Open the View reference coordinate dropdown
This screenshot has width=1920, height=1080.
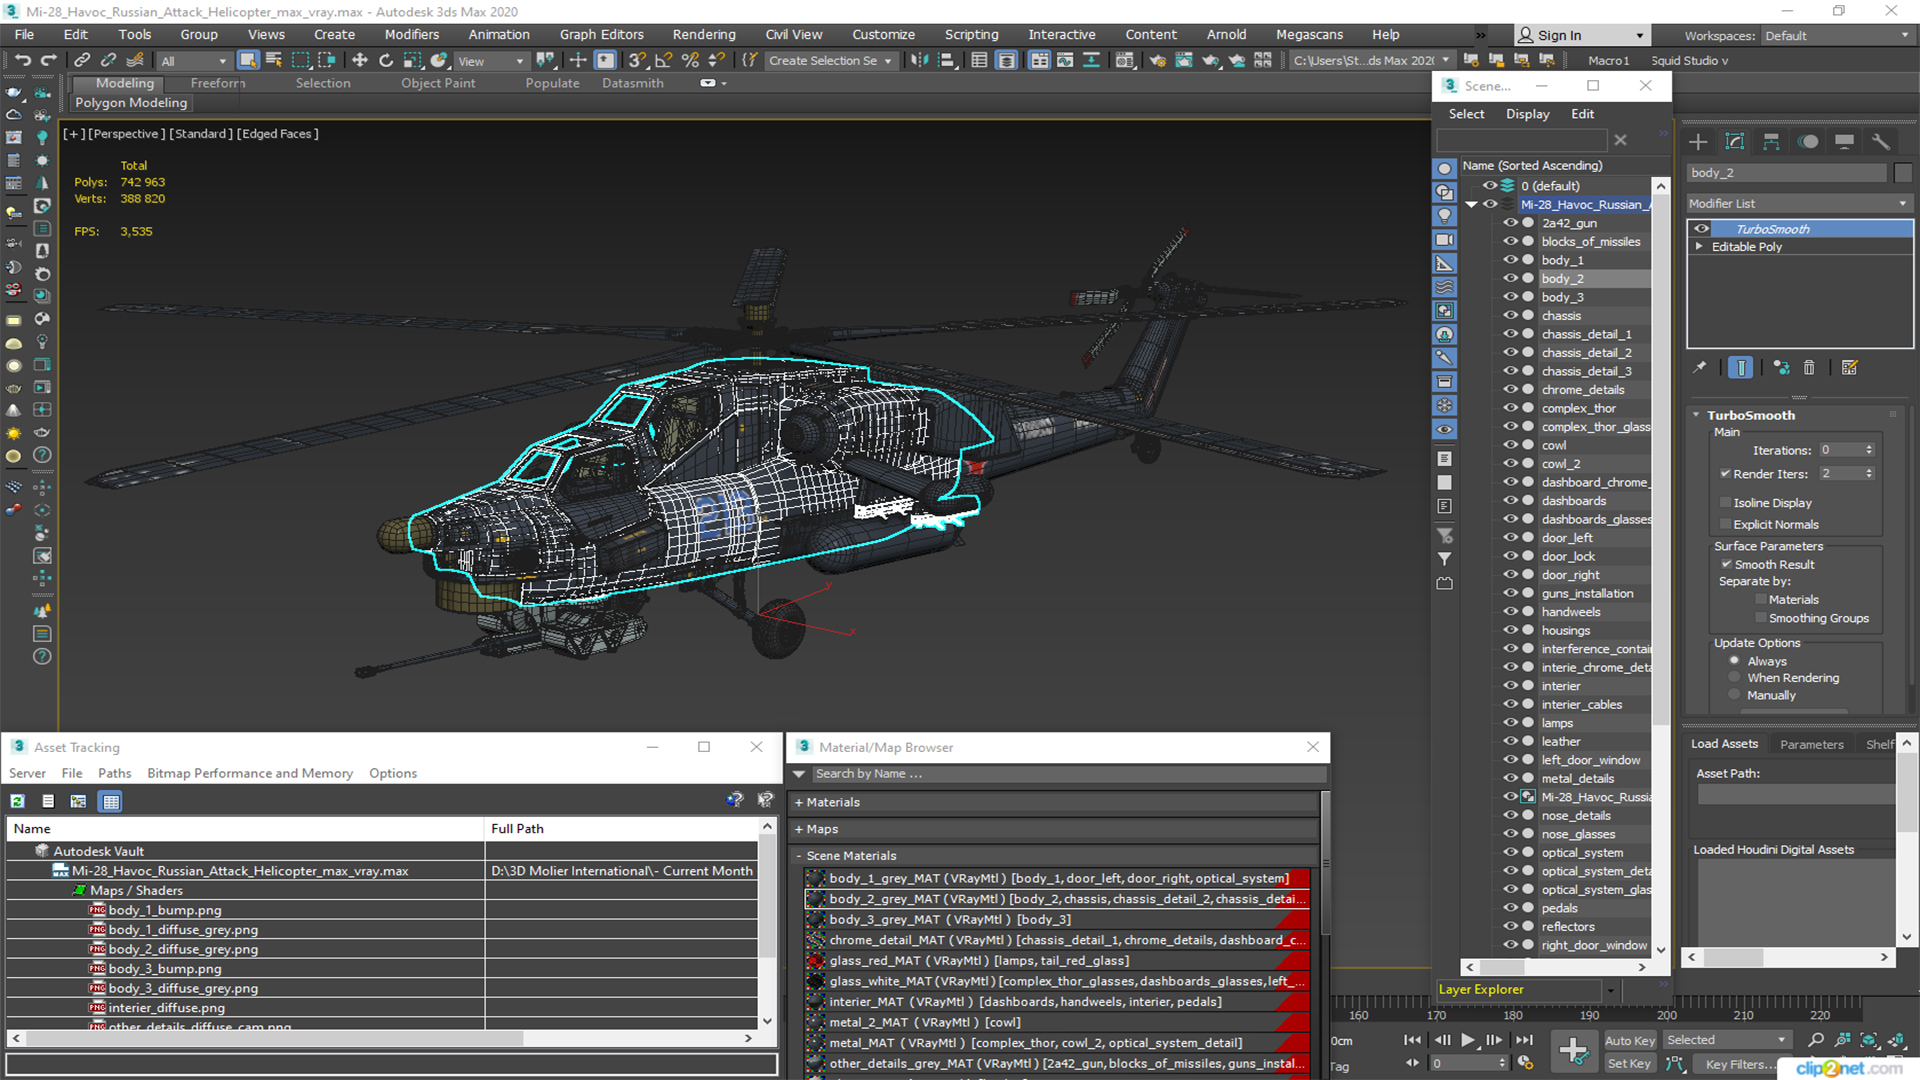pyautogui.click(x=490, y=61)
